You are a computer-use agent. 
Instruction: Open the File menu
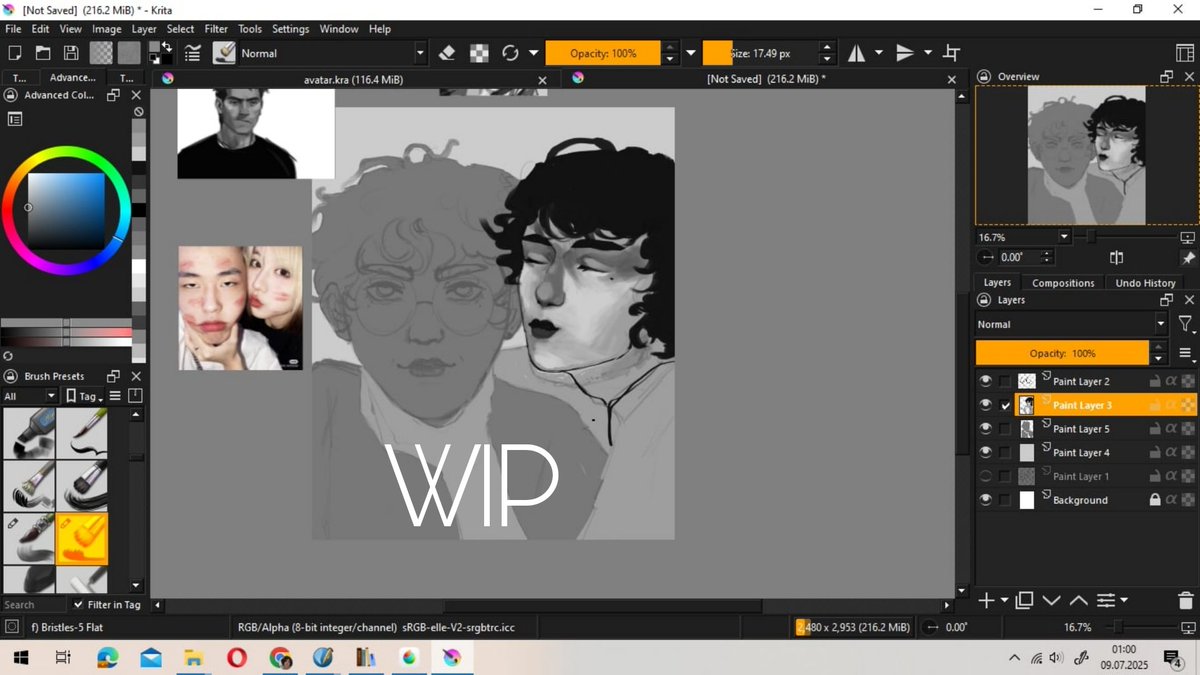13,29
